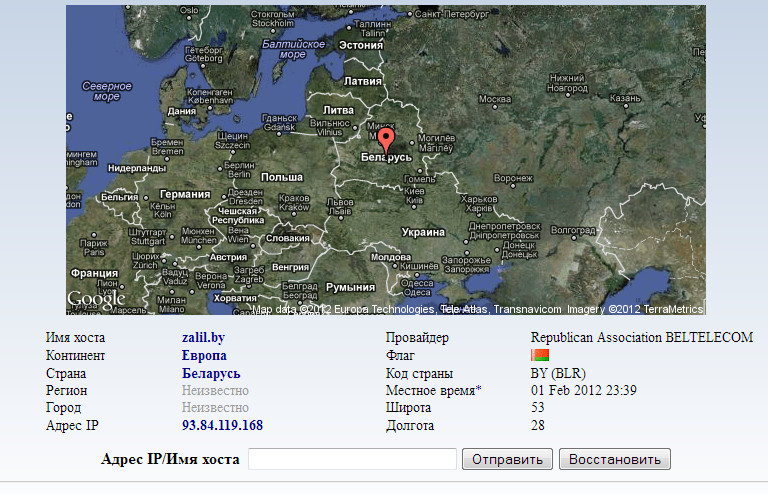The width and height of the screenshot is (768, 494).
Task: Click the Восстановить reset button
Action: (x=615, y=459)
